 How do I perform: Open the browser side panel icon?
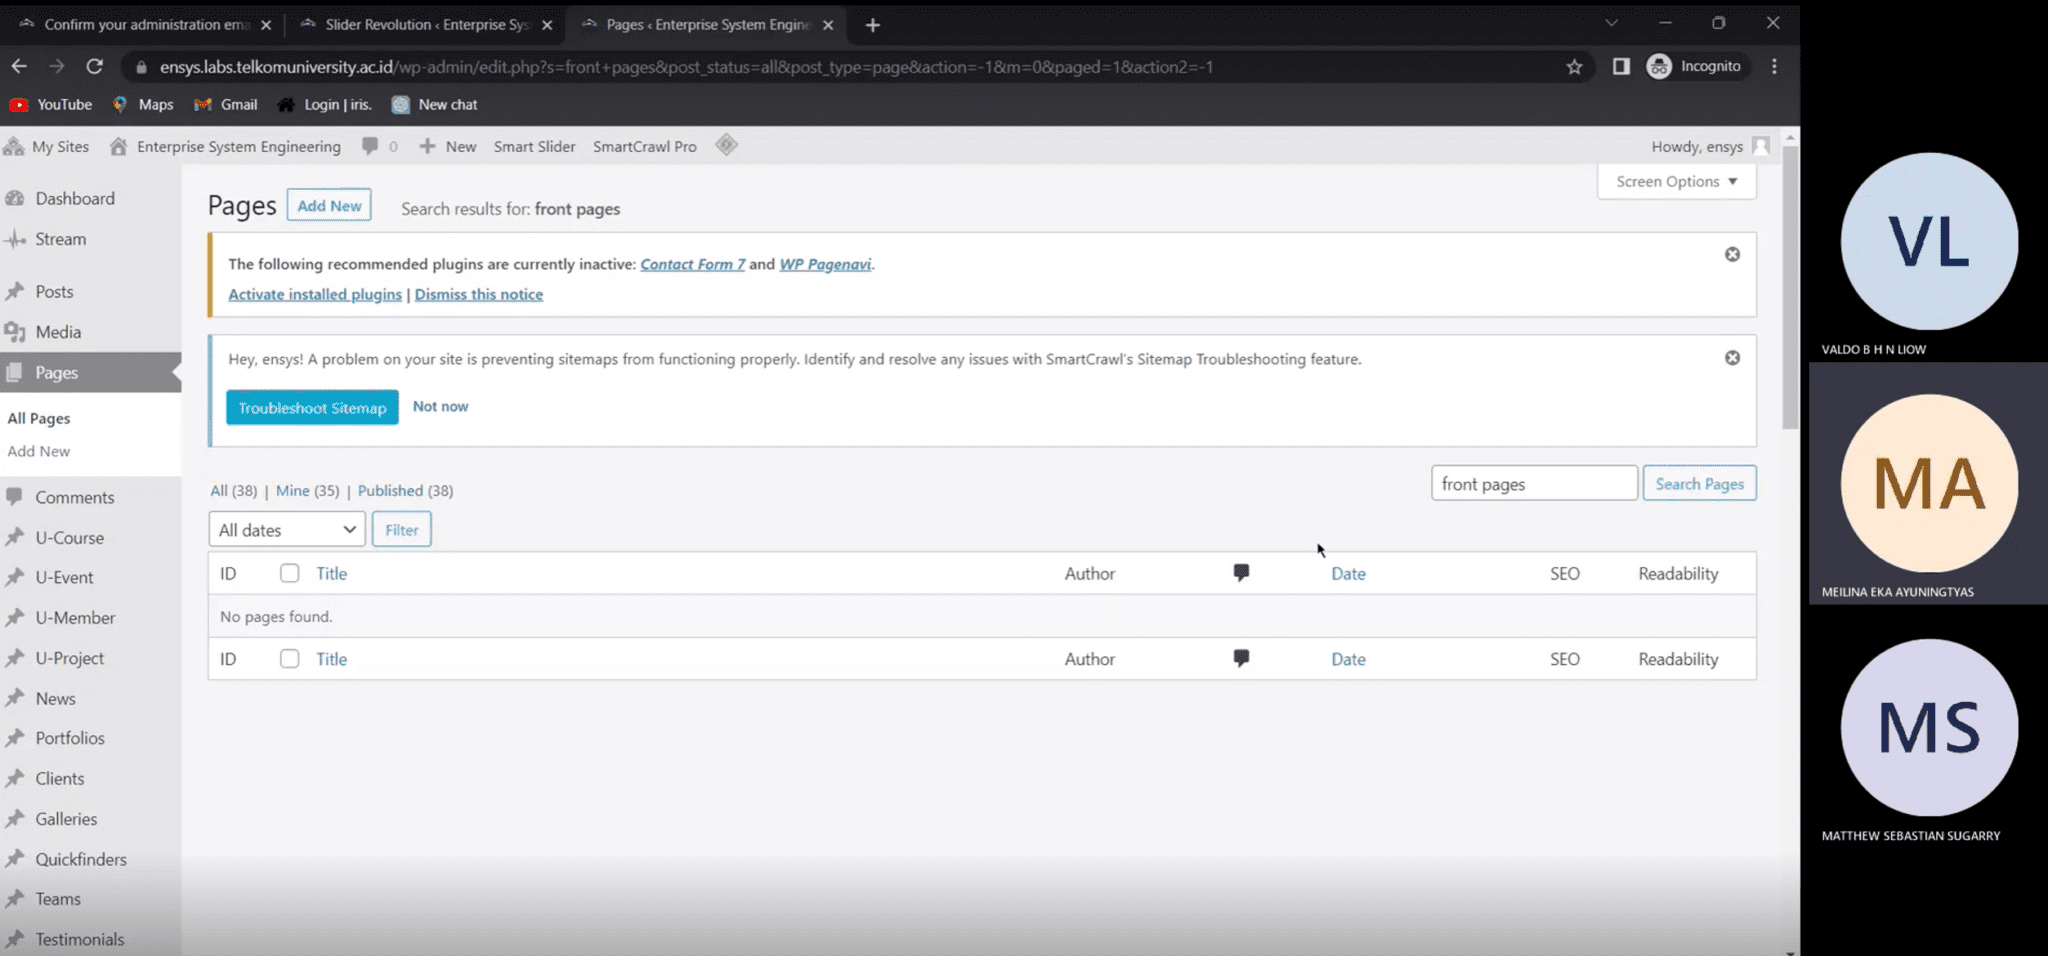pyautogui.click(x=1621, y=66)
